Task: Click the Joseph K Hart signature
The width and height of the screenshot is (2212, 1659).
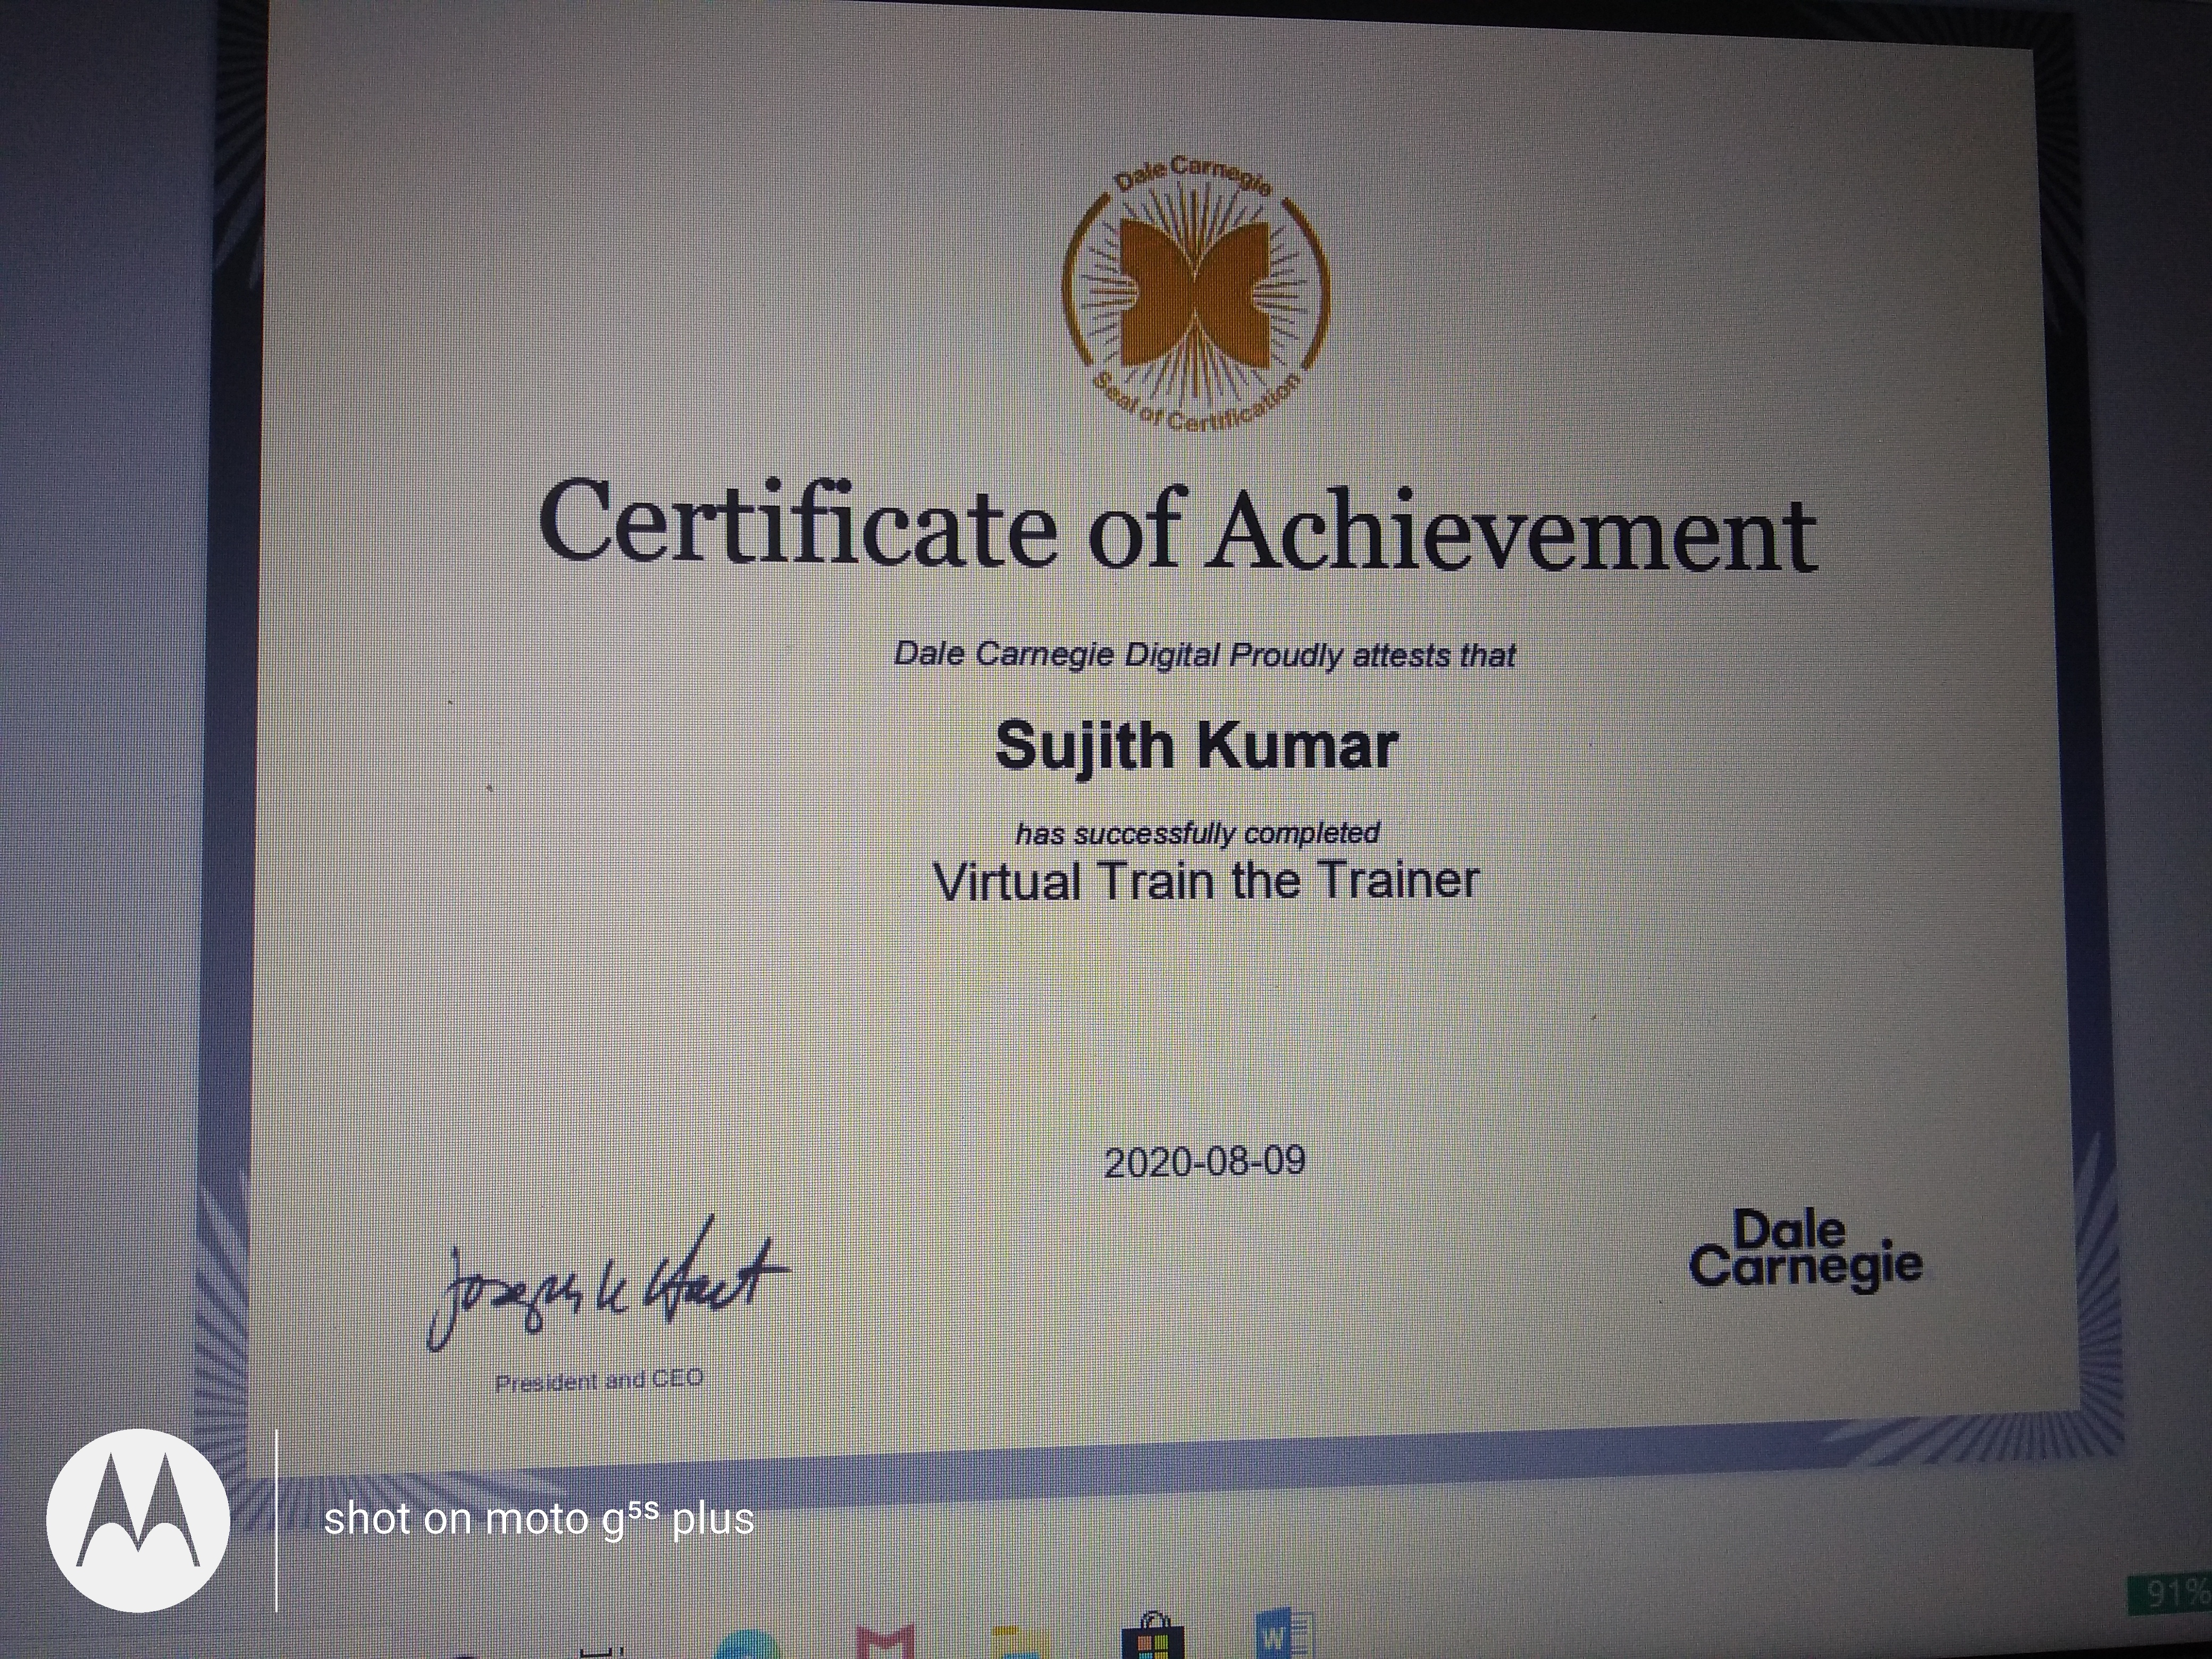Action: (x=608, y=1285)
